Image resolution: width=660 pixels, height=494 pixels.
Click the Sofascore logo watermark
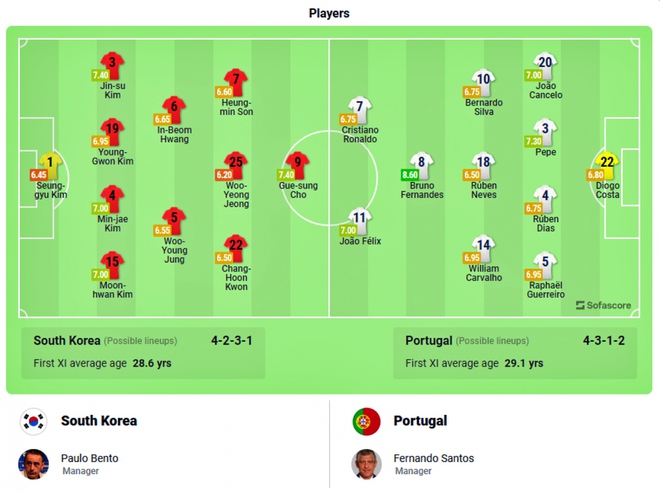click(604, 305)
